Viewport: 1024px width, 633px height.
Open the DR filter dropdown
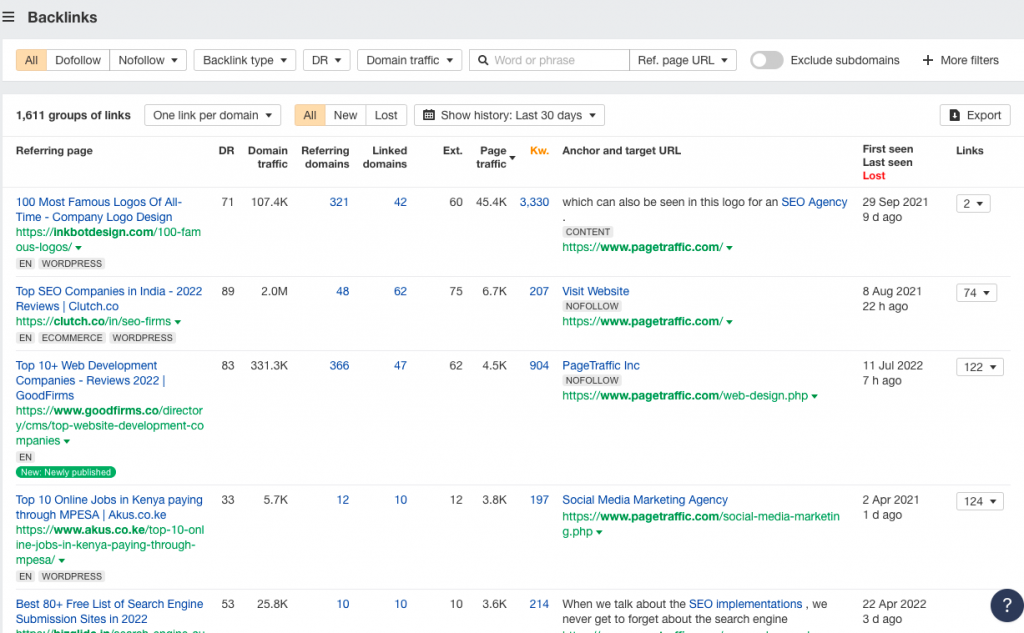326,60
